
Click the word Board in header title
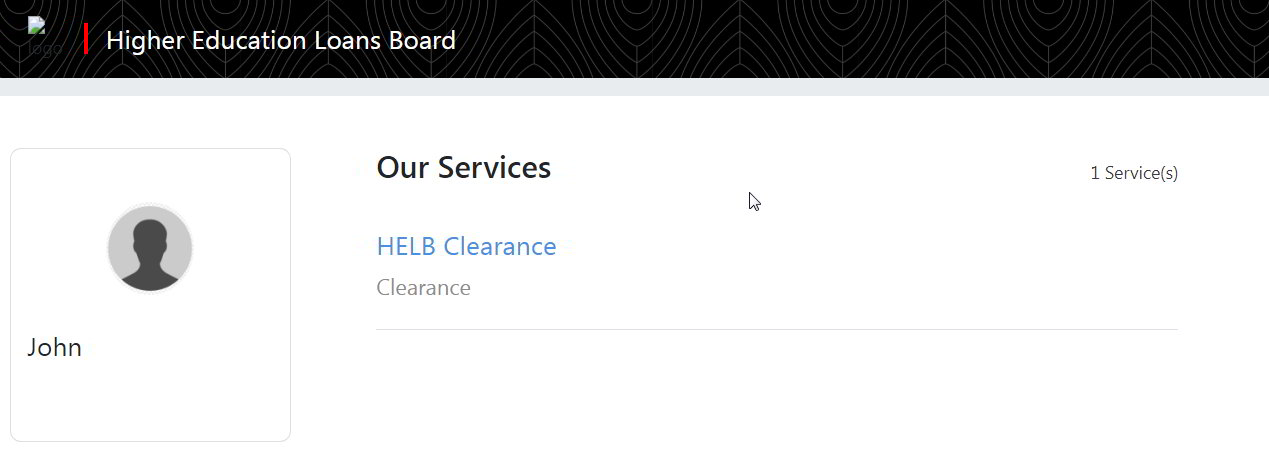coord(422,40)
